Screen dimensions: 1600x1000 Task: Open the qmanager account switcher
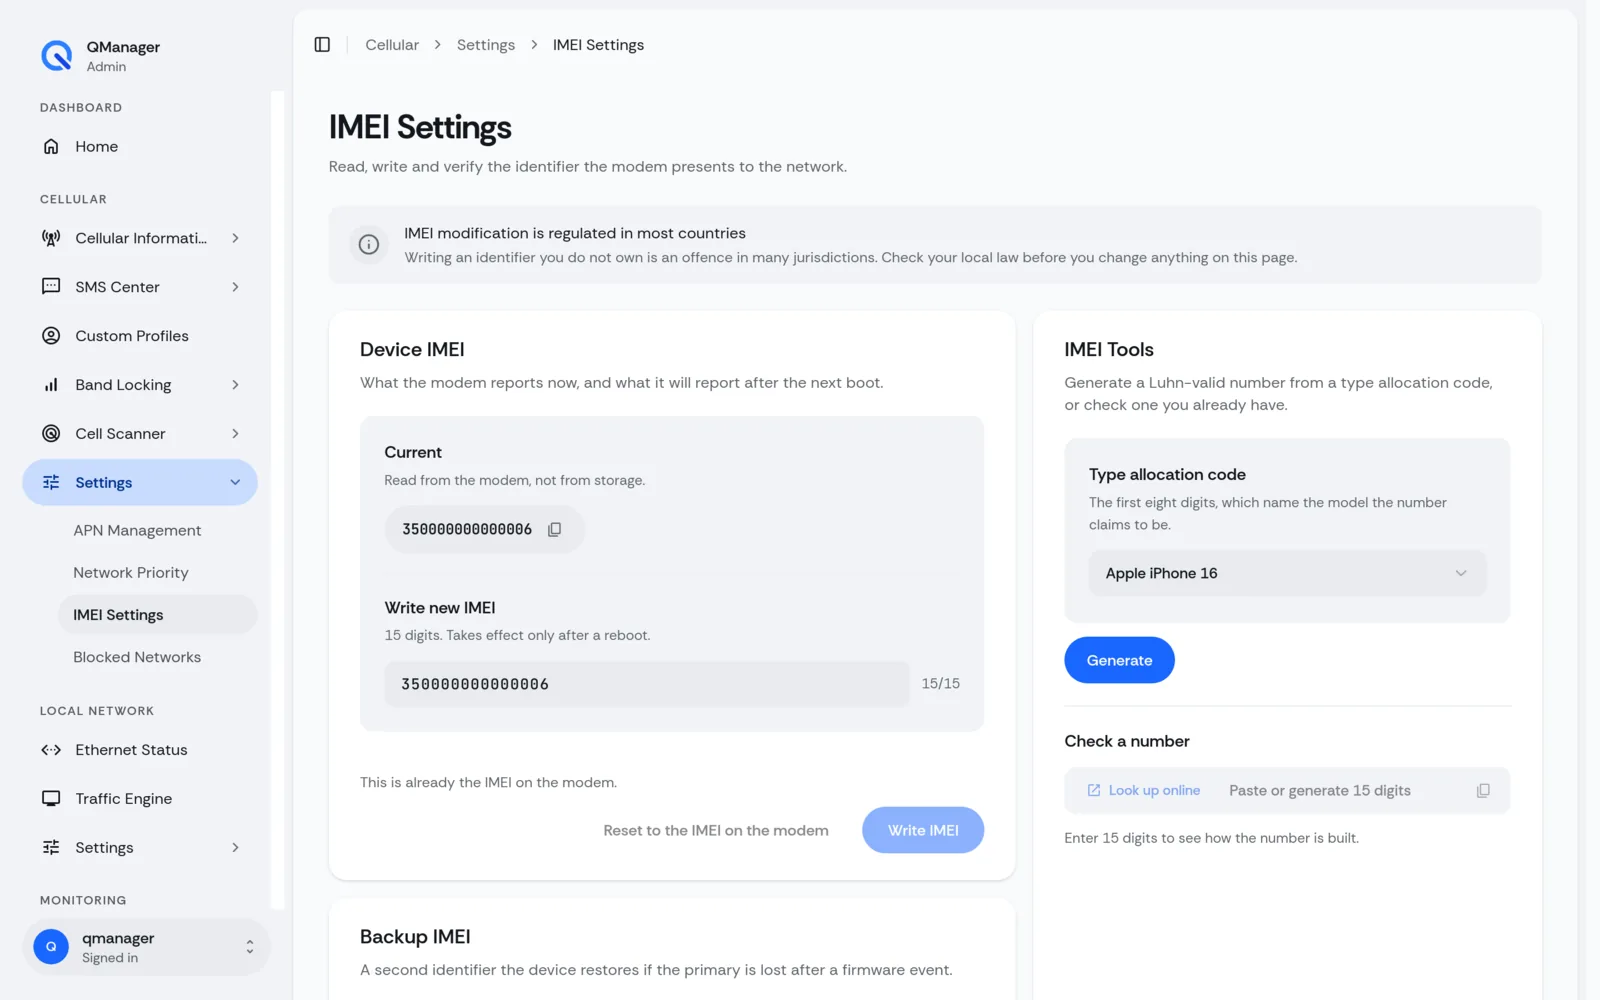pyautogui.click(x=146, y=947)
